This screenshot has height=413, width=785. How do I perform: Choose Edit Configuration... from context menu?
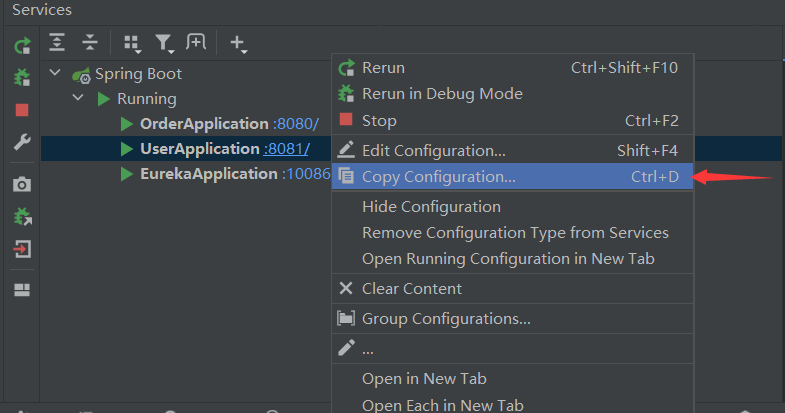pyautogui.click(x=433, y=151)
